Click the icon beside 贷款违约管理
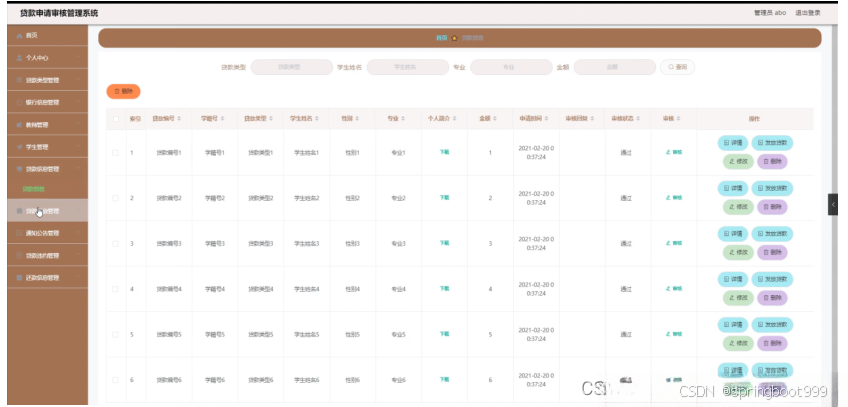Image resolution: width=848 pixels, height=407 pixels. click(x=19, y=255)
